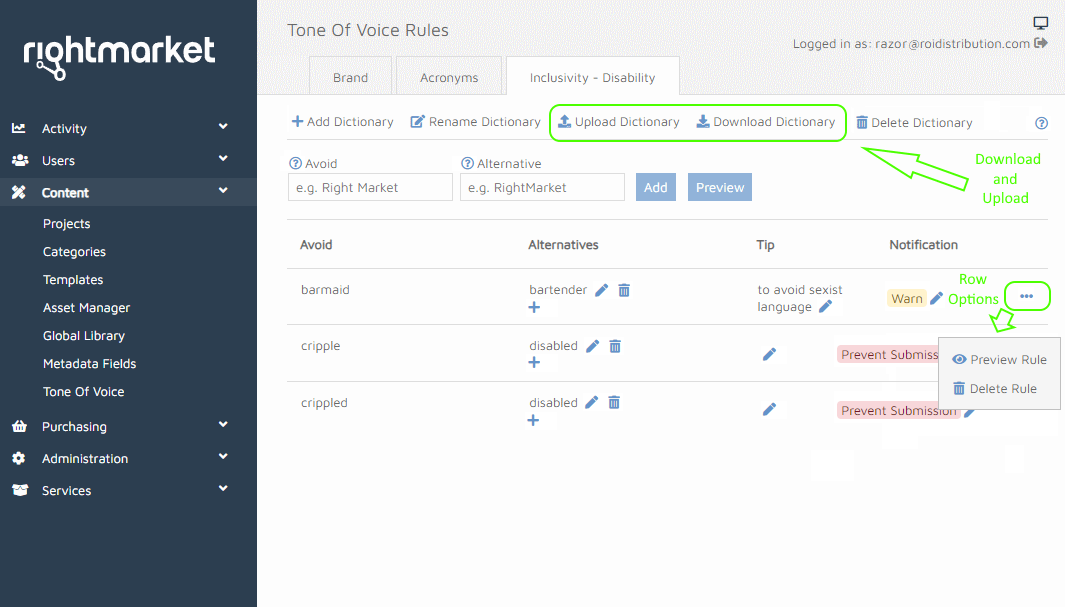This screenshot has height=607, width=1065.
Task: Click the help icon beside Delete Dictionary
Action: tap(1041, 123)
